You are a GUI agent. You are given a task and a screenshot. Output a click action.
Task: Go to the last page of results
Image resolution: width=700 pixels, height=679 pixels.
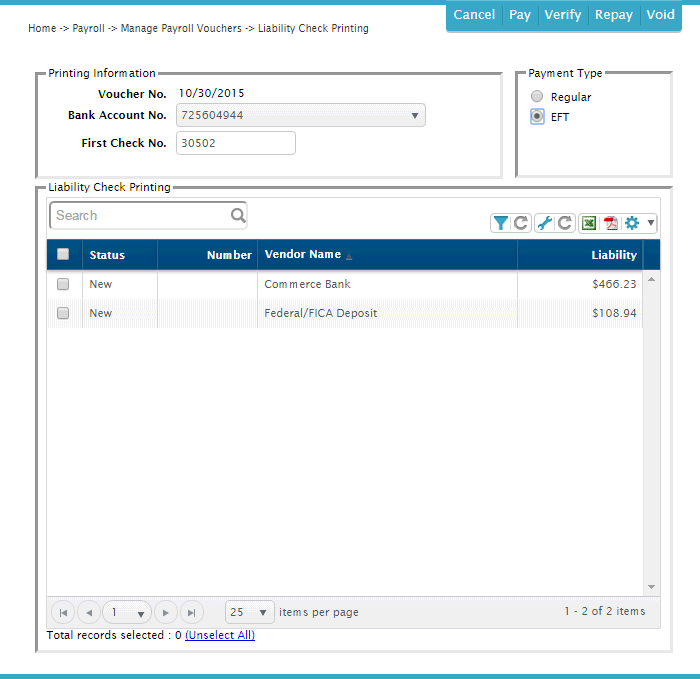point(192,612)
